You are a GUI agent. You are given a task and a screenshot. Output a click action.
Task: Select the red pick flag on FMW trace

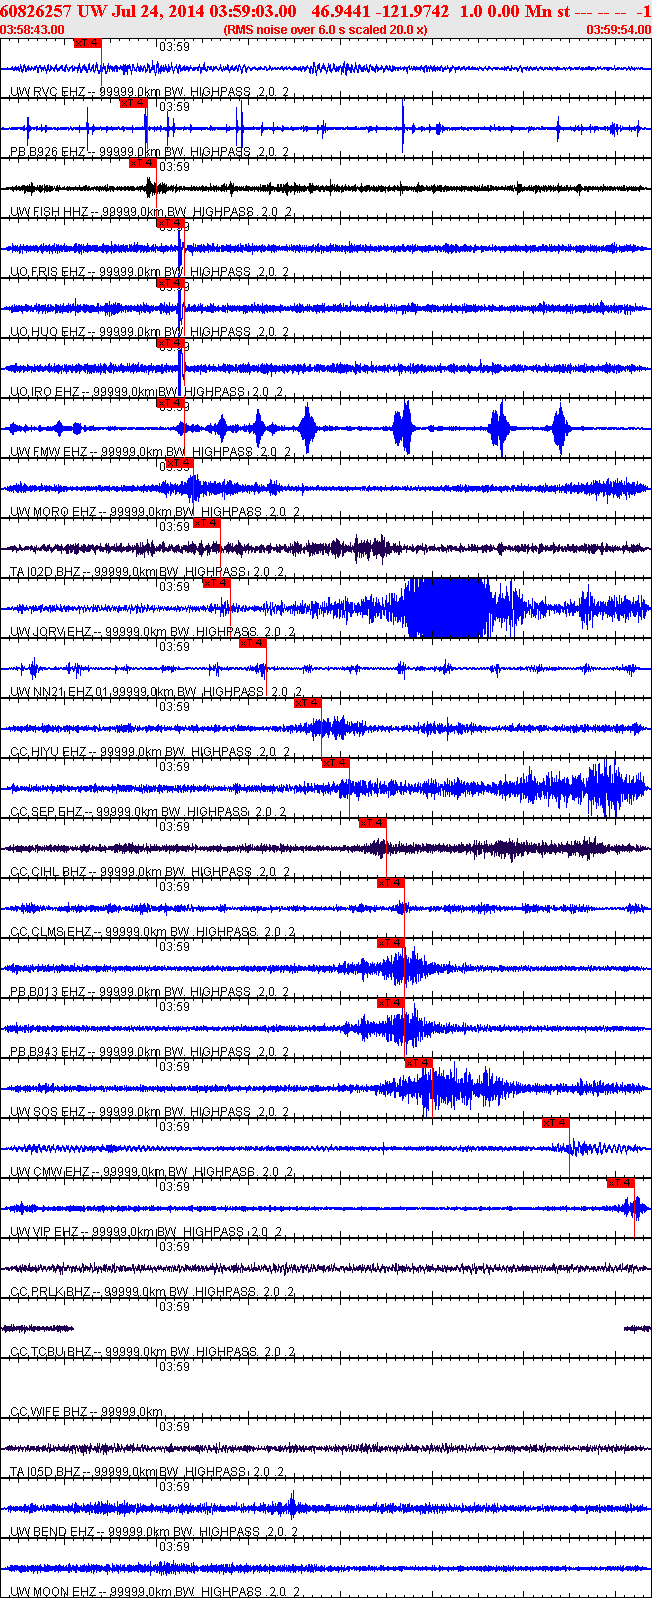click(x=171, y=403)
